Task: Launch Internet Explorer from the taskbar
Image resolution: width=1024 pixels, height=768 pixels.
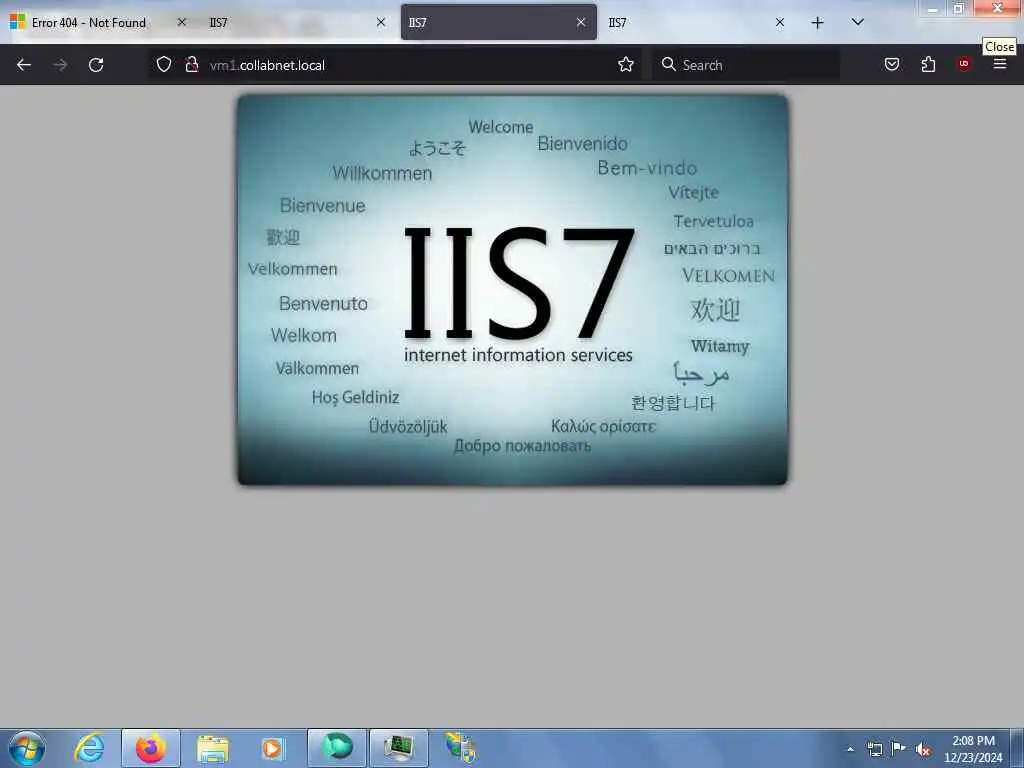Action: (x=89, y=748)
